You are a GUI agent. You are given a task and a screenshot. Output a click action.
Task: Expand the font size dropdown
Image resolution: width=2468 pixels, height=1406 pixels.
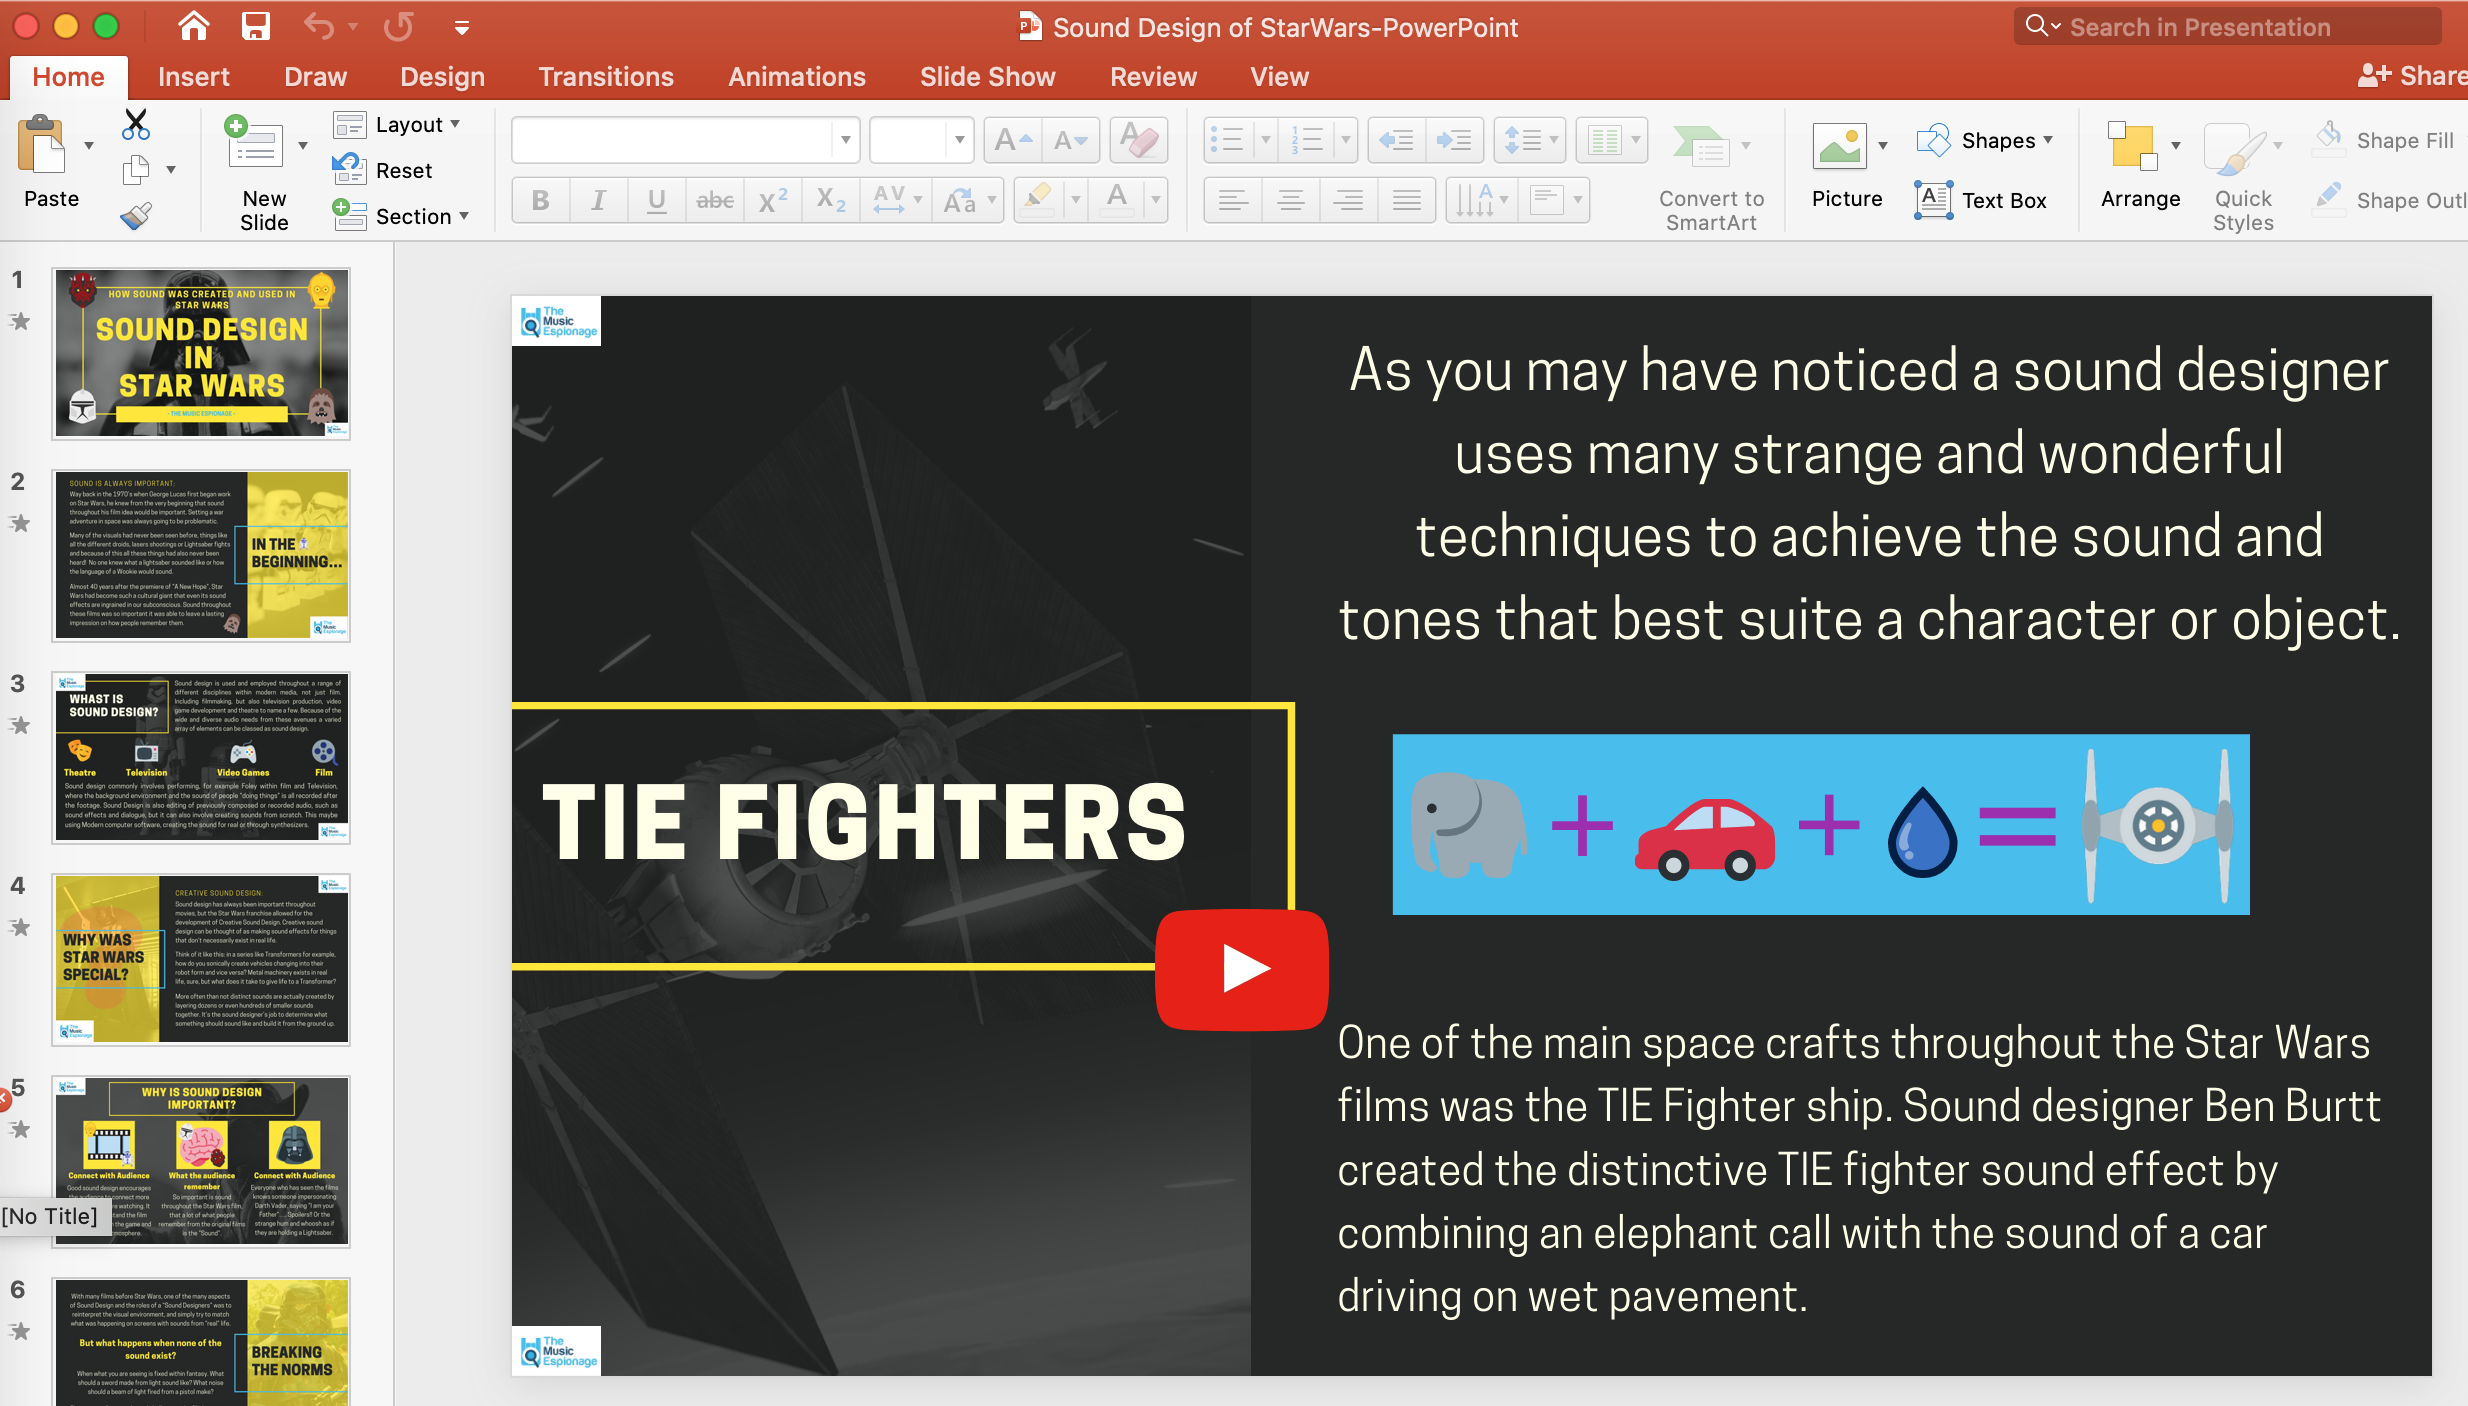(959, 140)
